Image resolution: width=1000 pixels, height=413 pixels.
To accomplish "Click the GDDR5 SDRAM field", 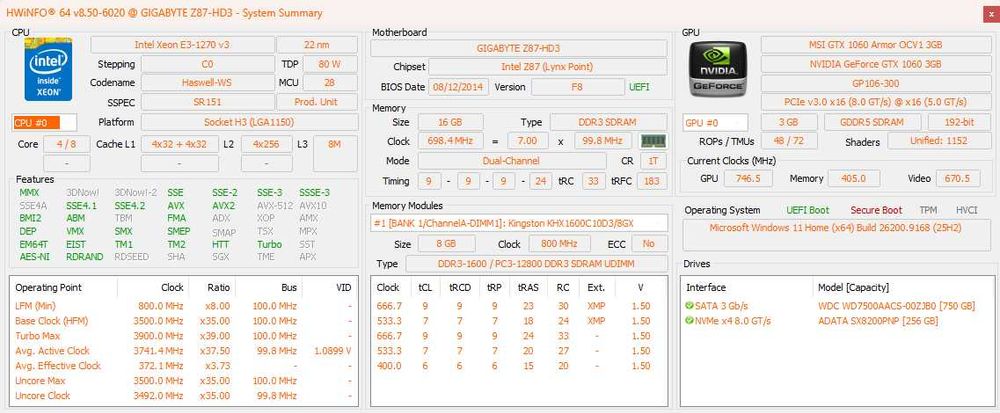I will point(872,122).
